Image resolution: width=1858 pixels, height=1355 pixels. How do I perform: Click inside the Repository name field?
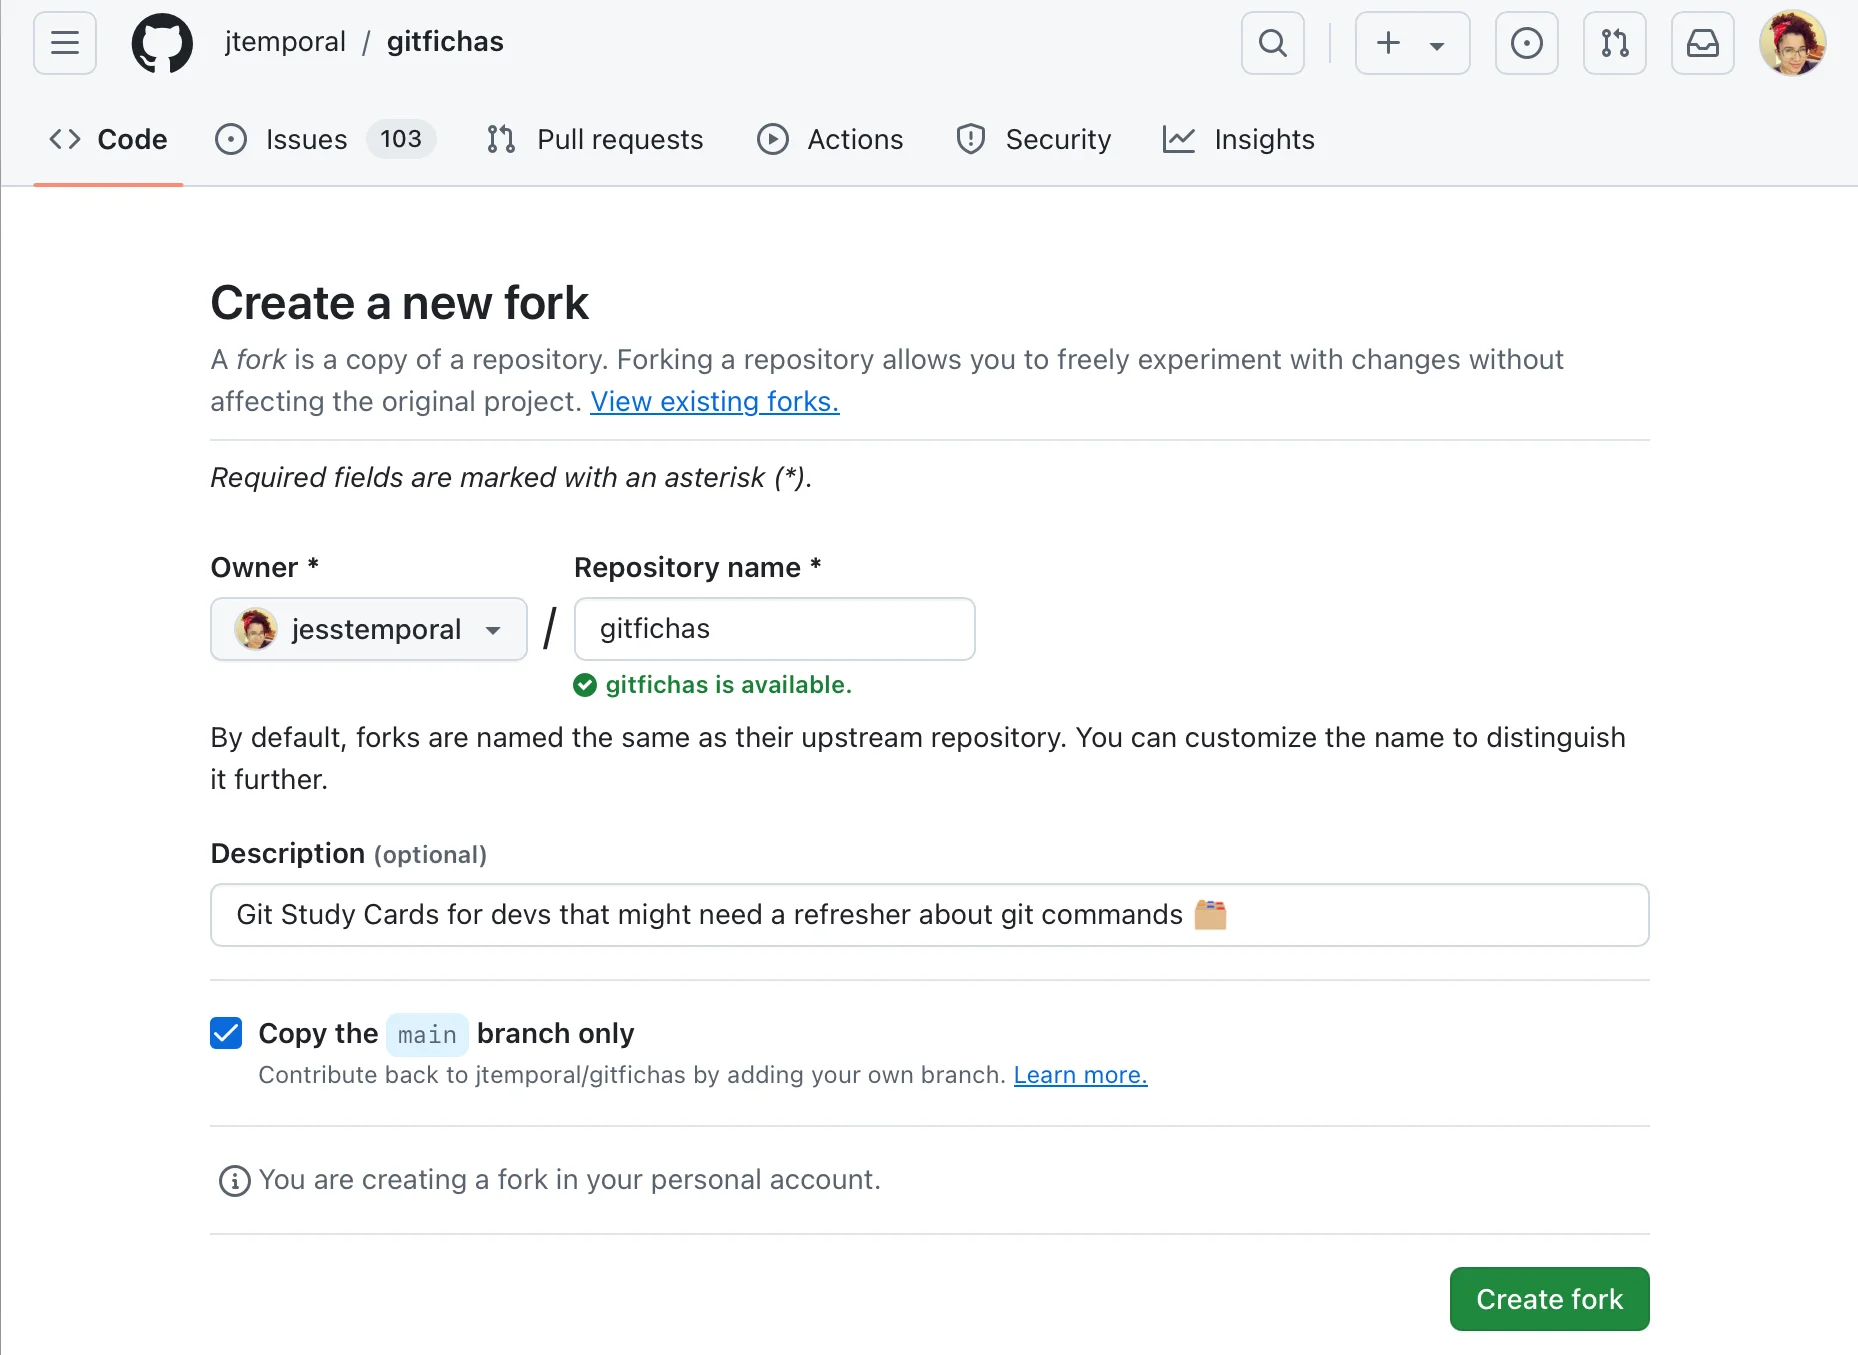(x=774, y=629)
